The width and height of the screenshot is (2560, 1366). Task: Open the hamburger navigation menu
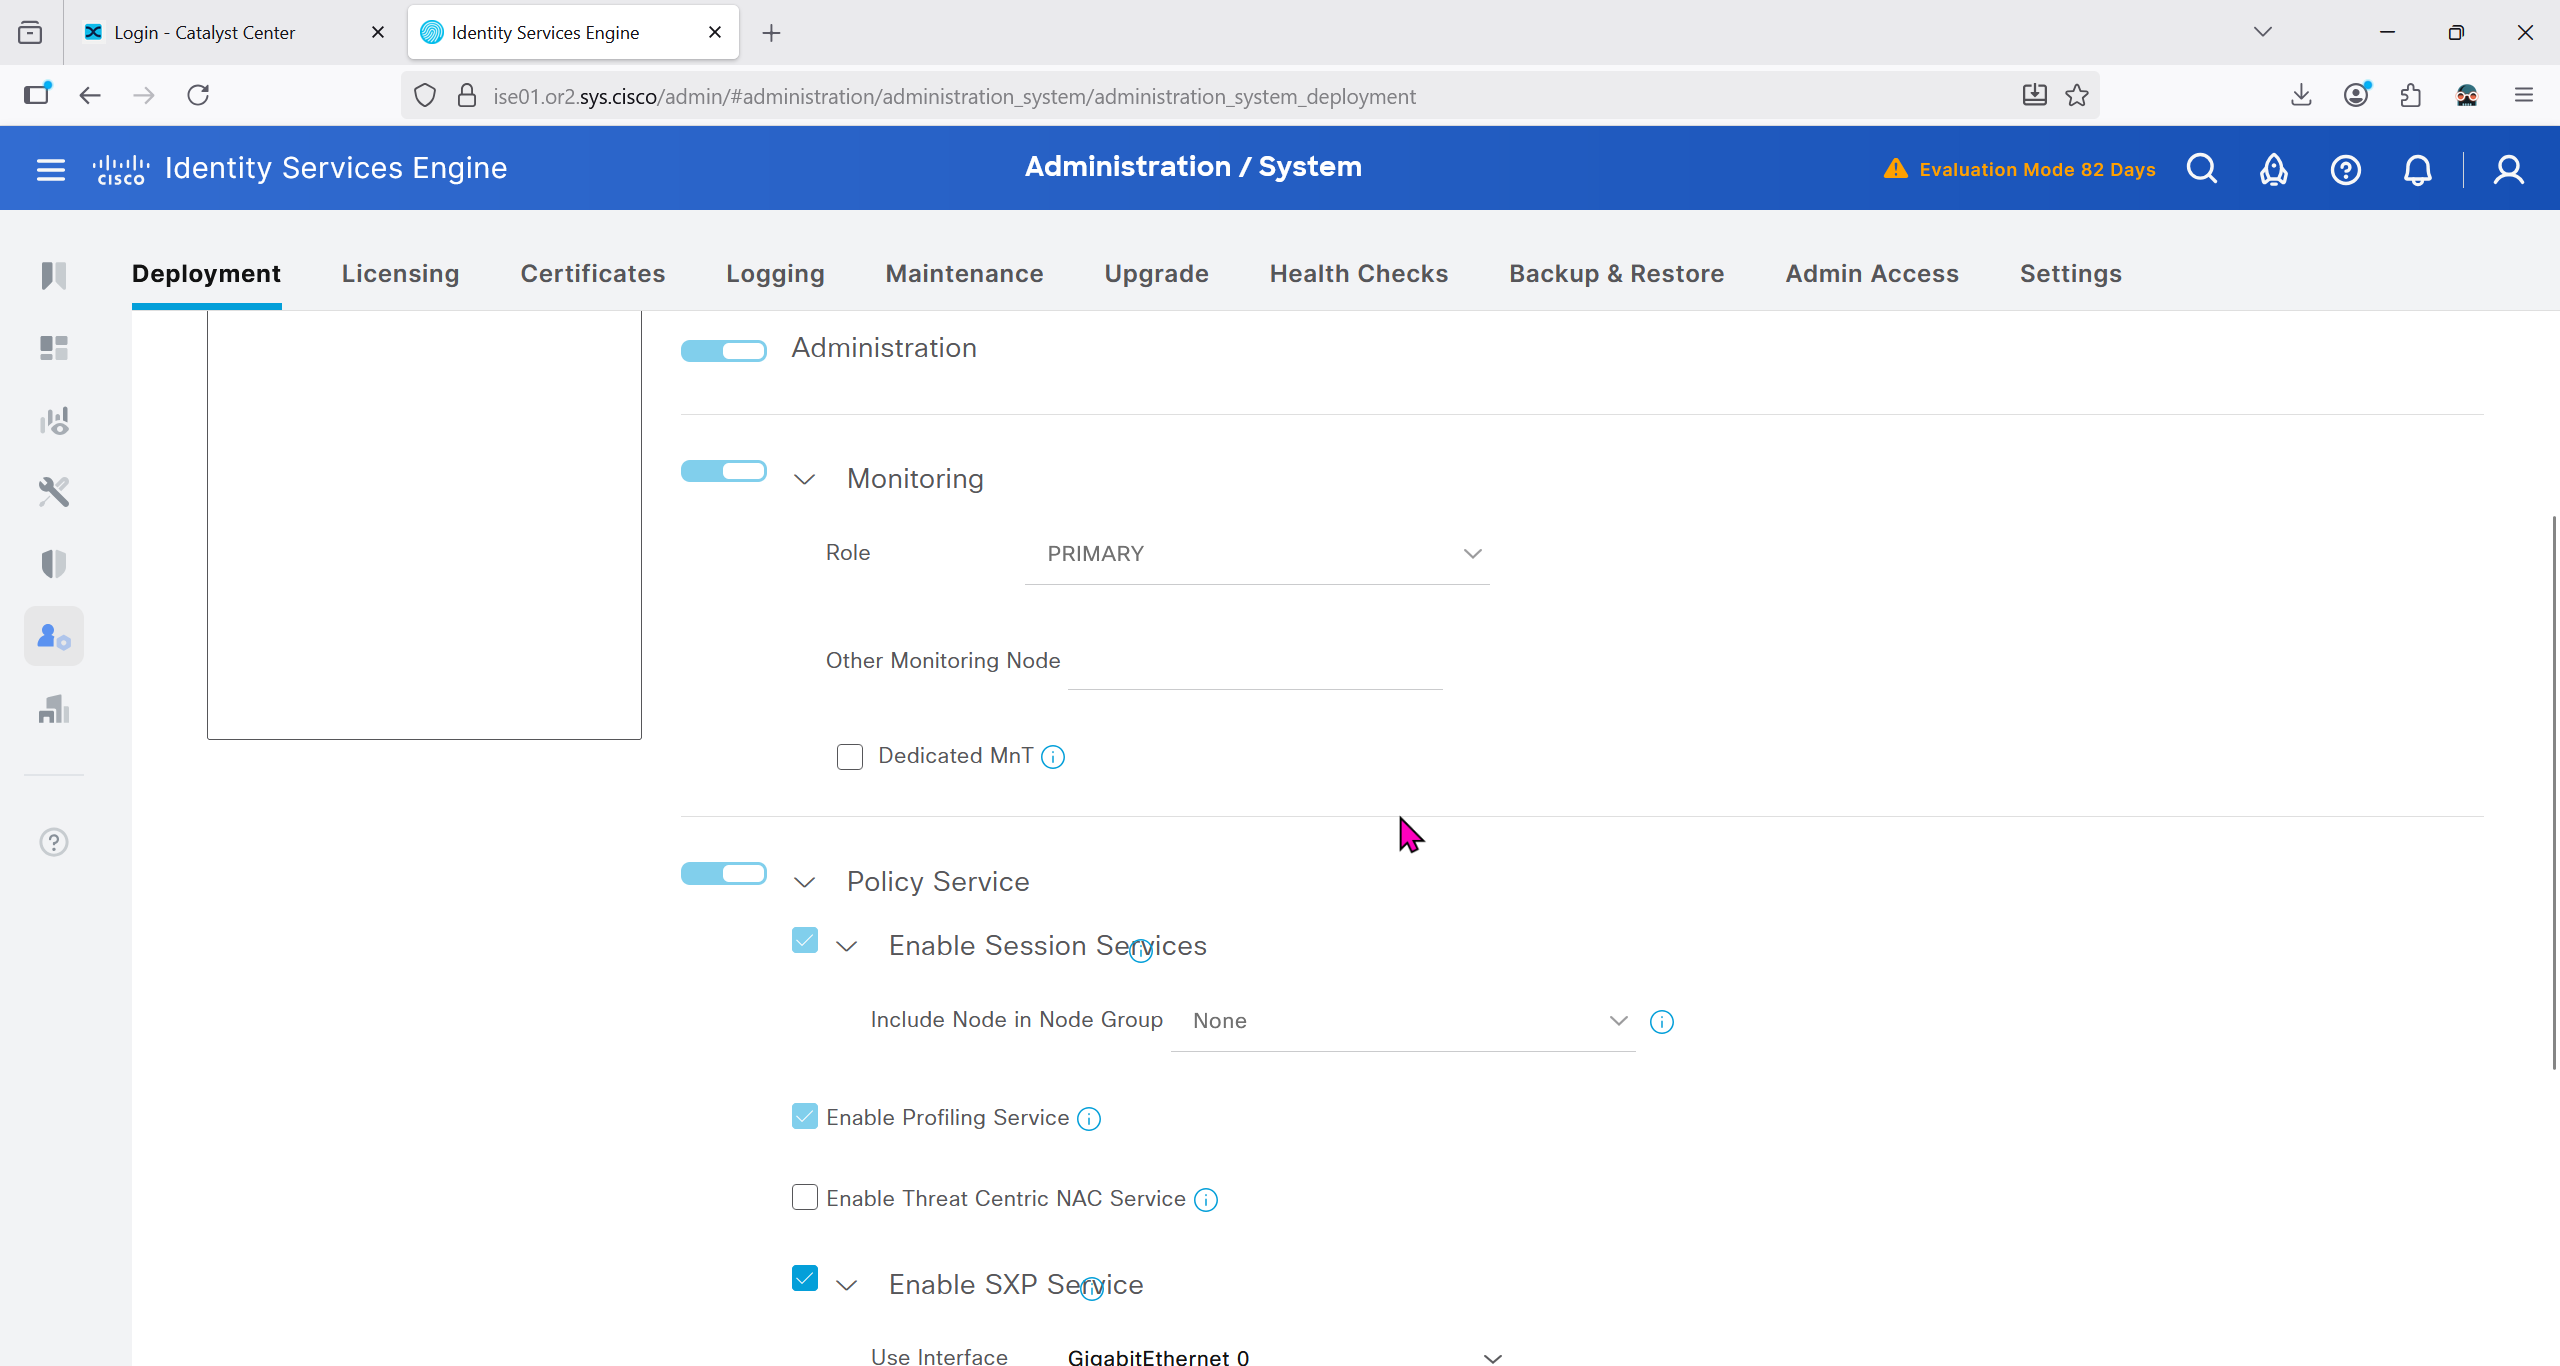50,169
